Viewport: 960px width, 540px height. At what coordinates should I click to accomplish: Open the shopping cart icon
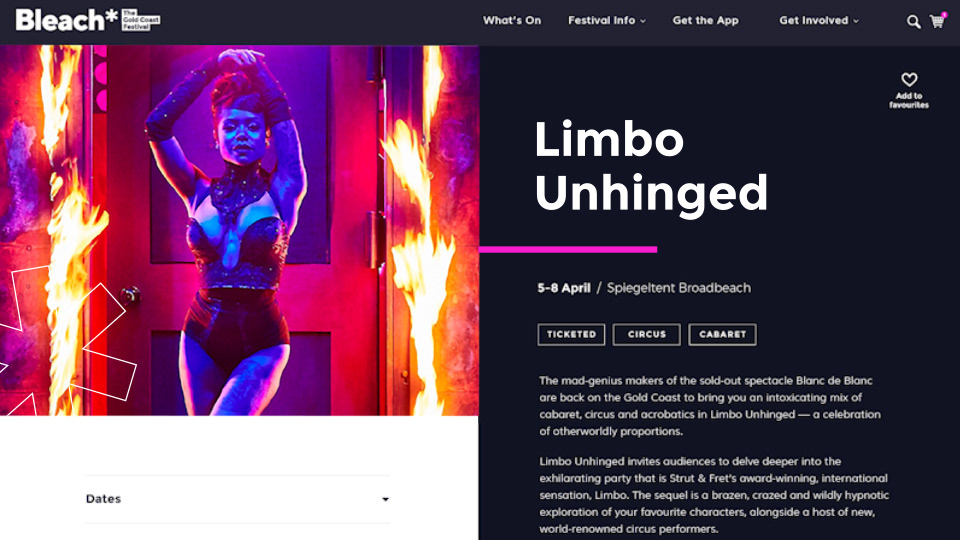point(937,21)
